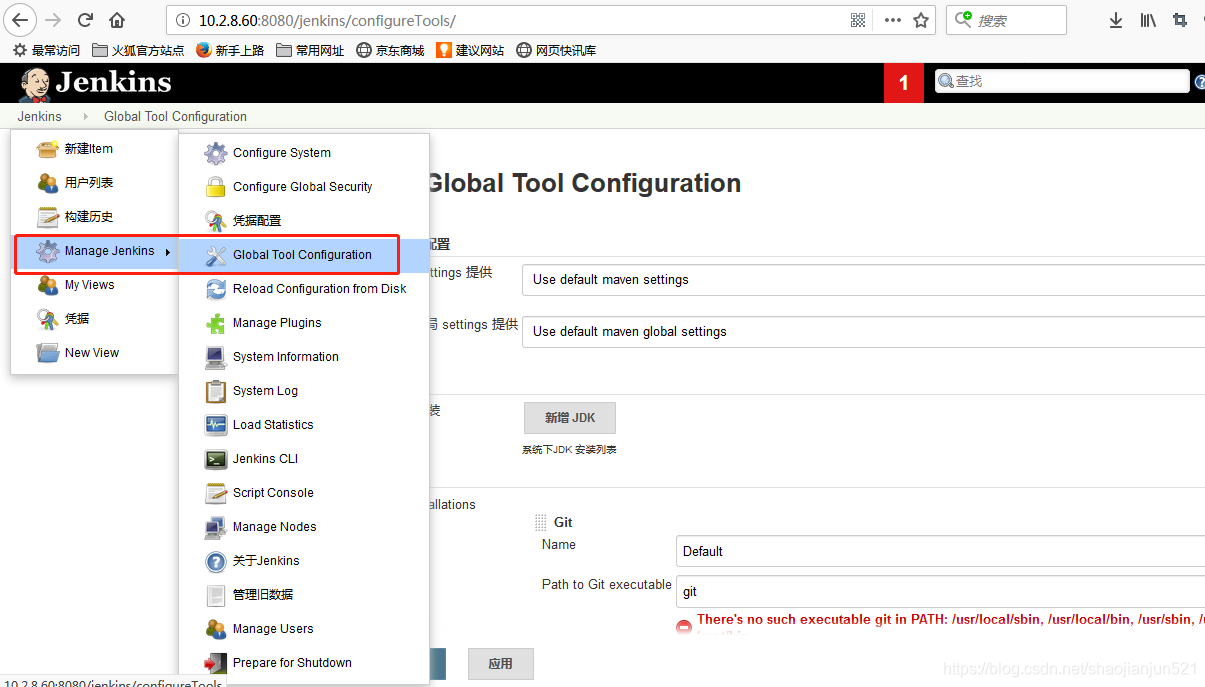Click the Configure Global Security padlock icon
This screenshot has height=687, width=1205.
(x=216, y=187)
